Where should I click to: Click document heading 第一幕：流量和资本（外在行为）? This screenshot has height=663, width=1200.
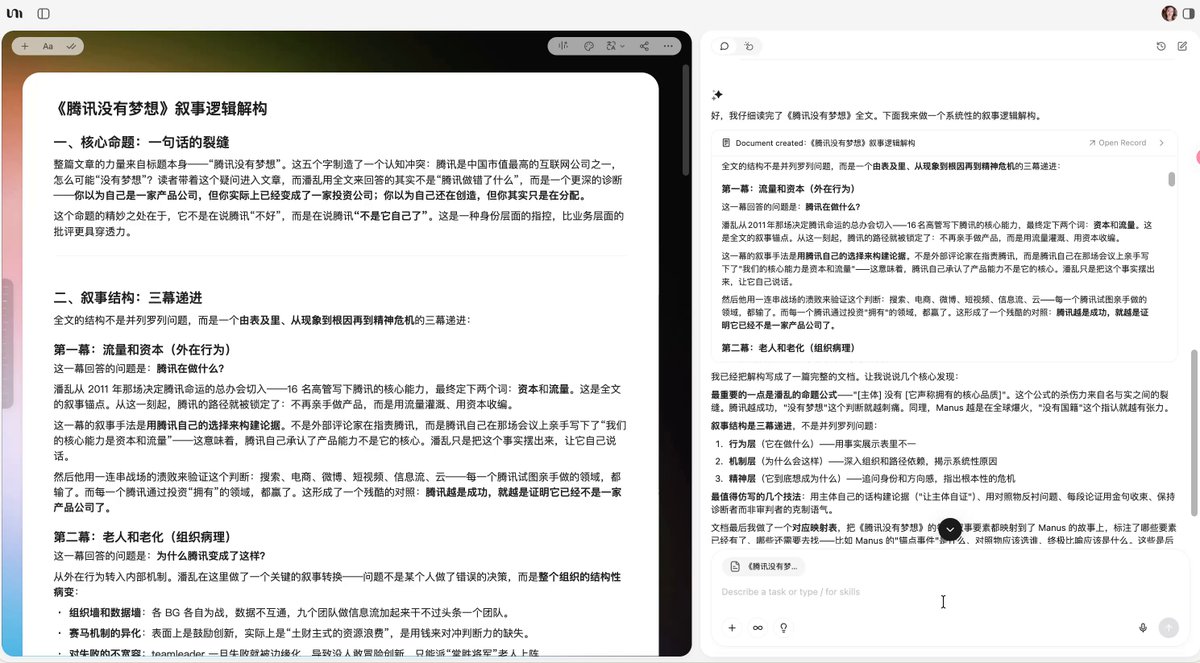[142, 350]
